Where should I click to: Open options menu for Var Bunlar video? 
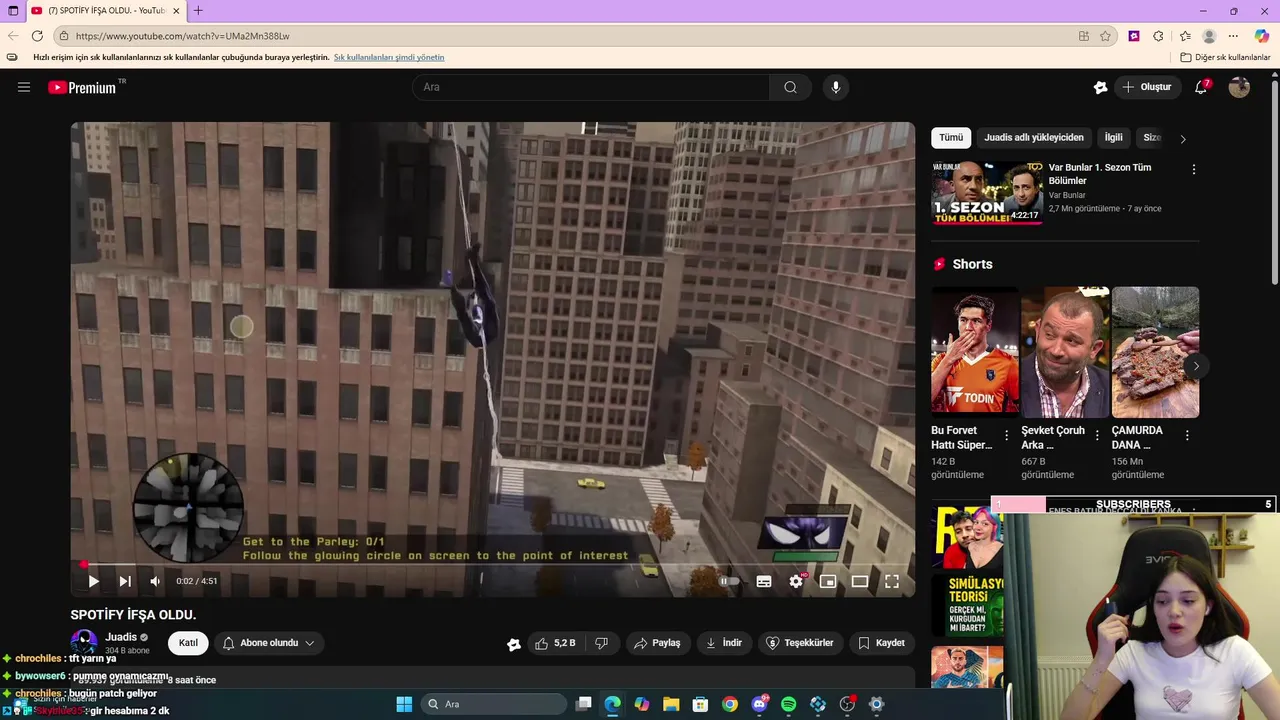click(1193, 170)
